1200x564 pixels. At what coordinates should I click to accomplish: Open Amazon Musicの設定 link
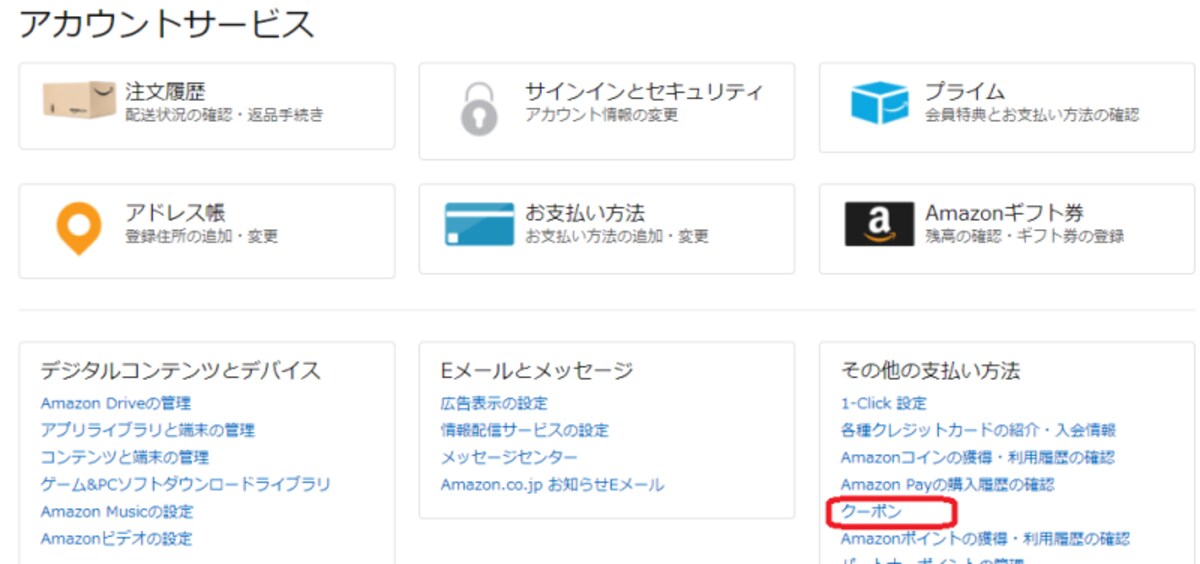pos(117,512)
